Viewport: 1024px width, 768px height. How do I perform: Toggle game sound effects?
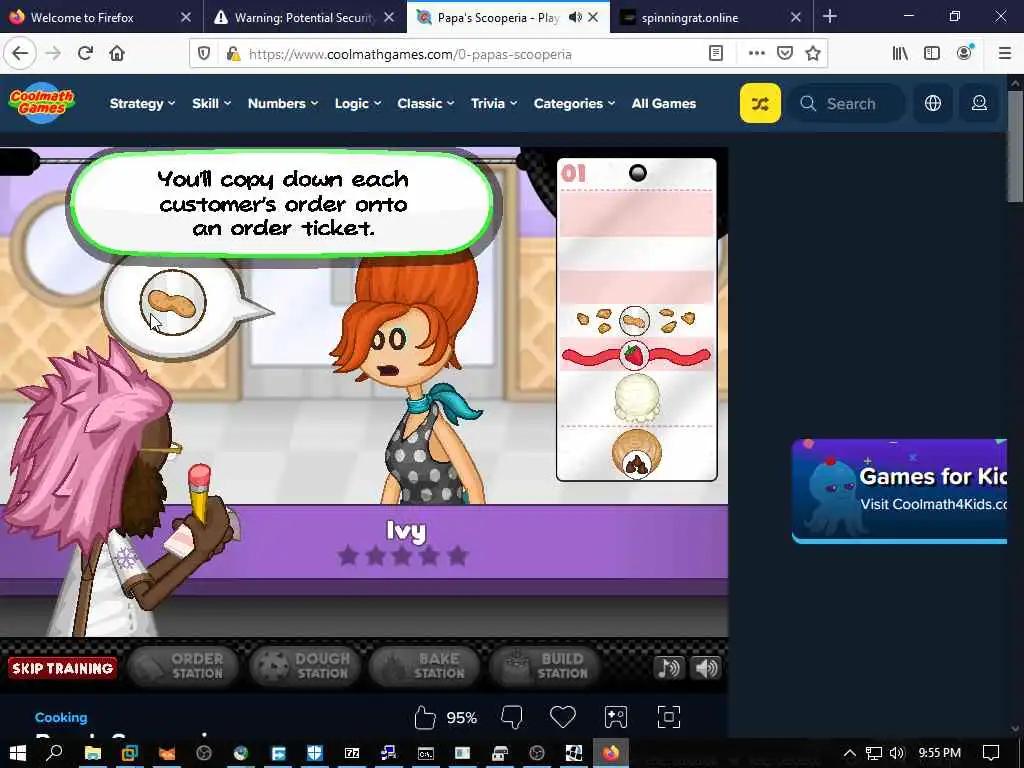point(706,667)
